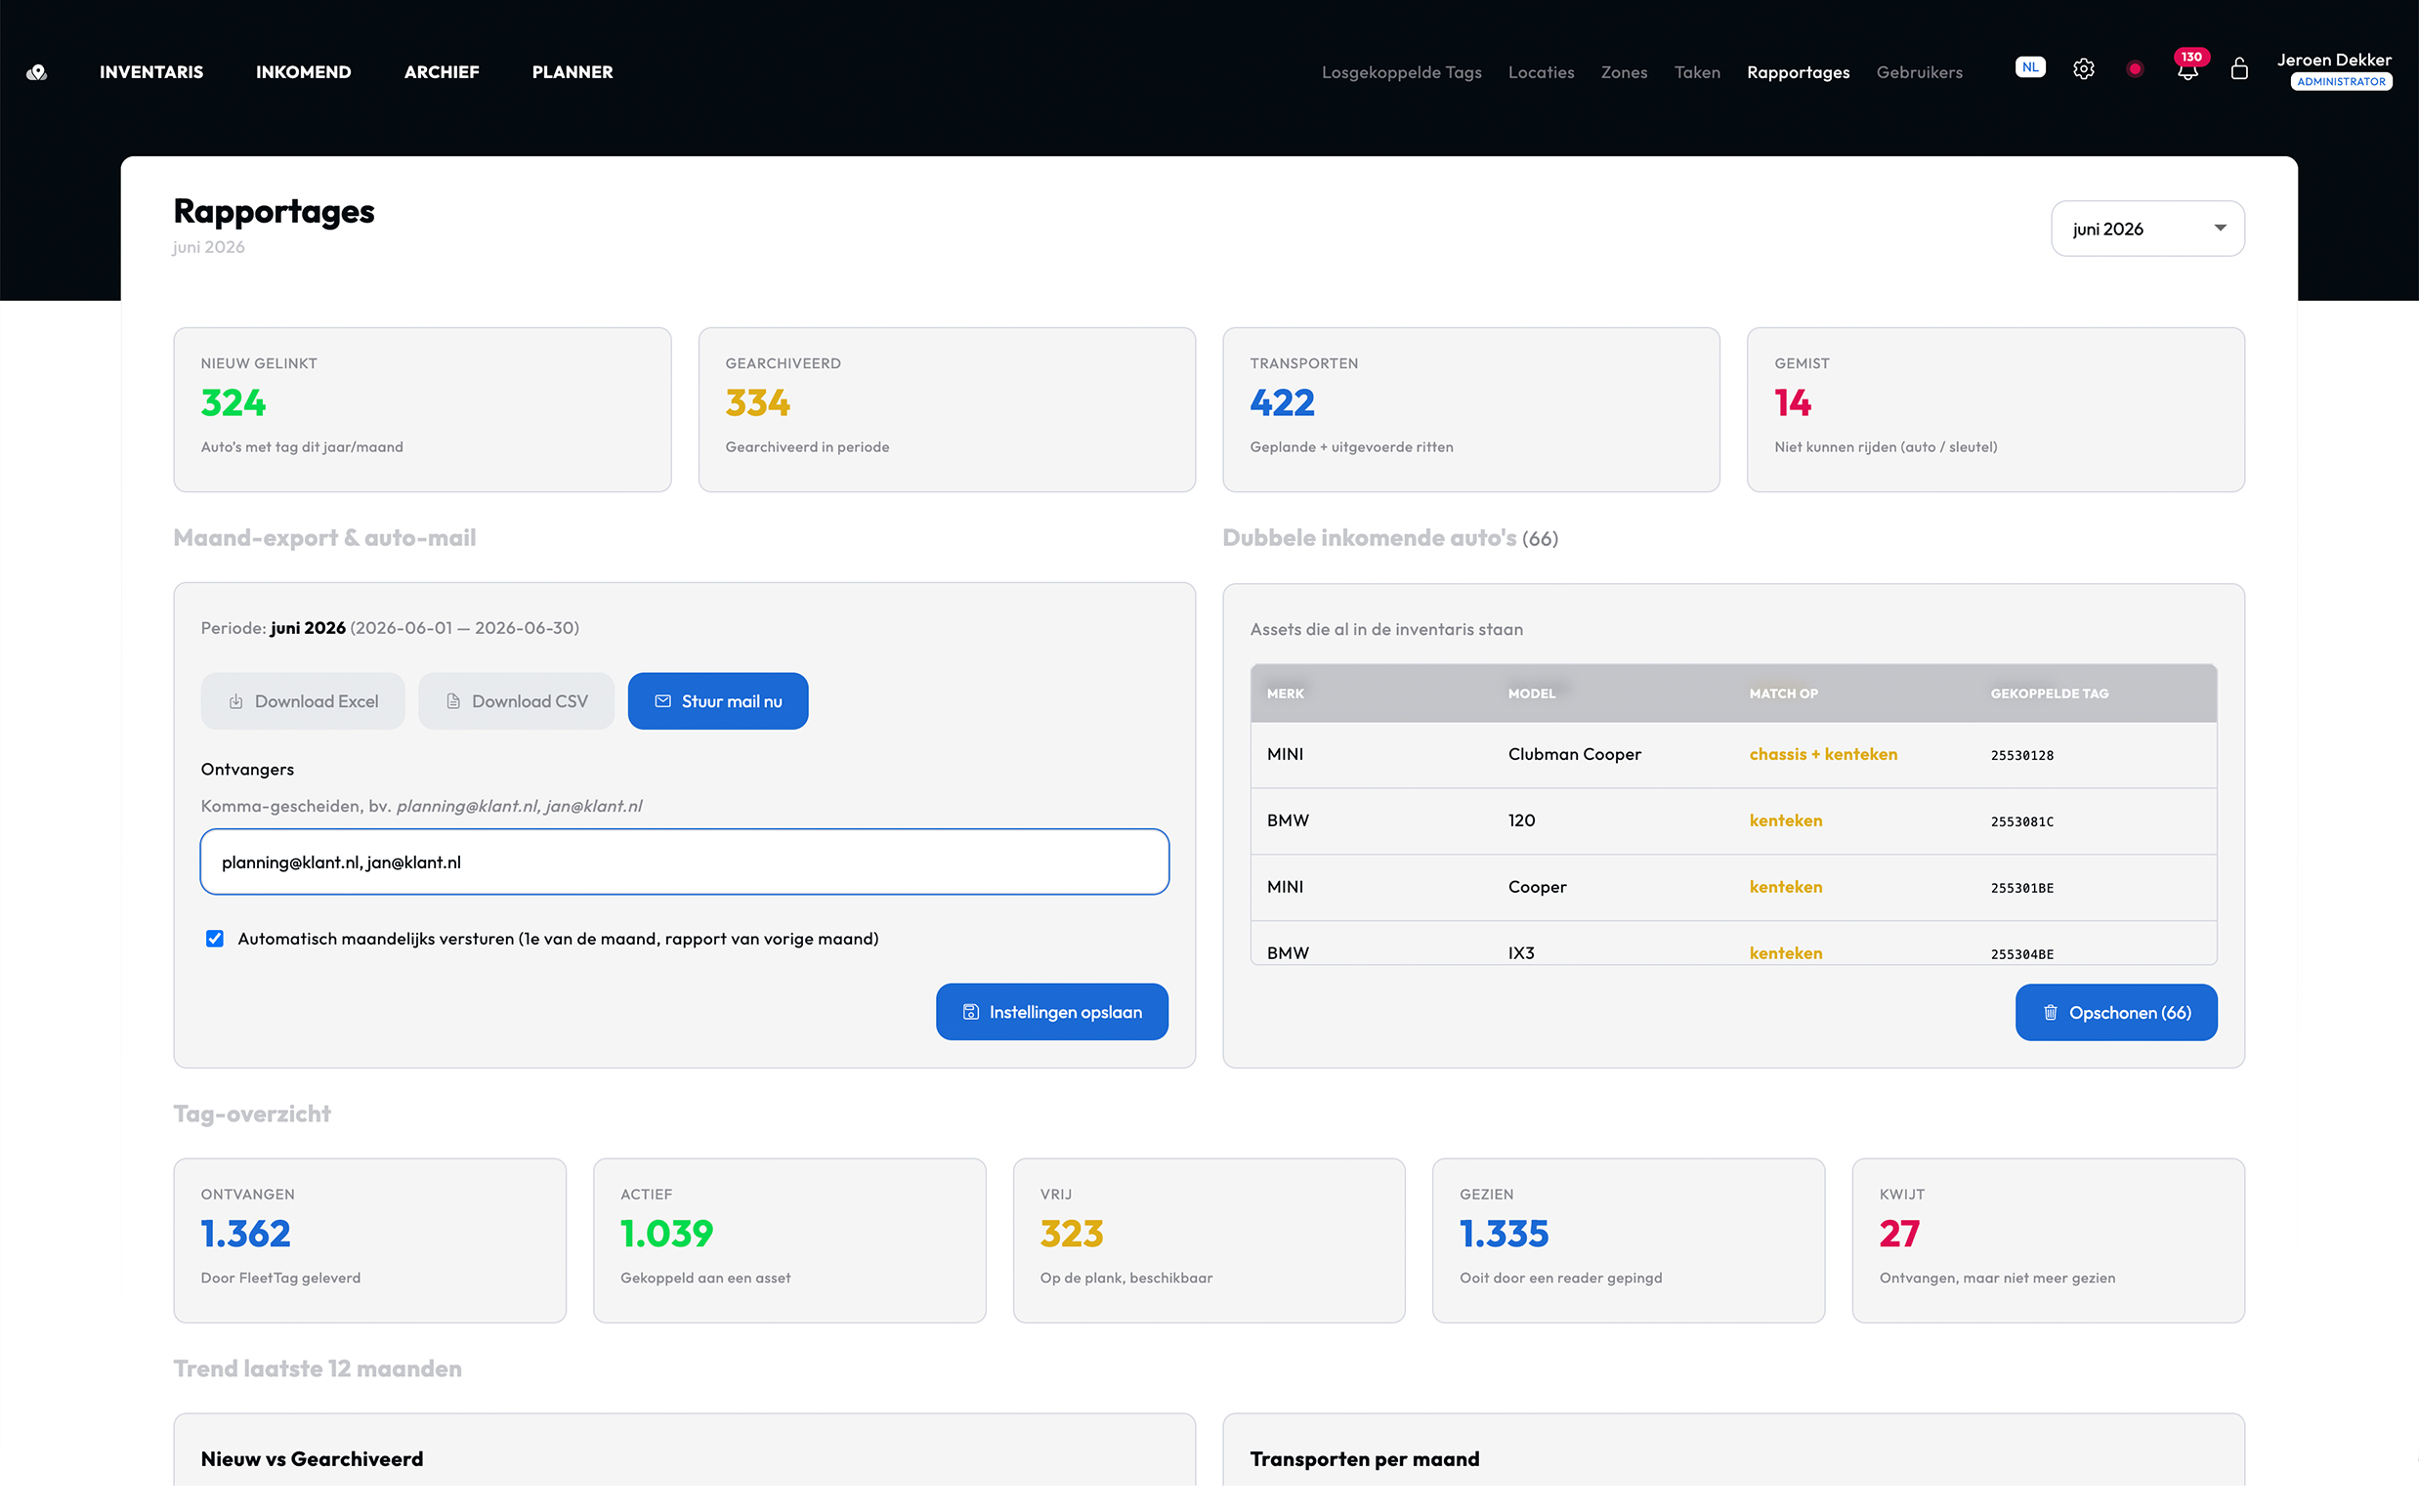Click the NL language badge
2419x1512 pixels.
point(2030,68)
